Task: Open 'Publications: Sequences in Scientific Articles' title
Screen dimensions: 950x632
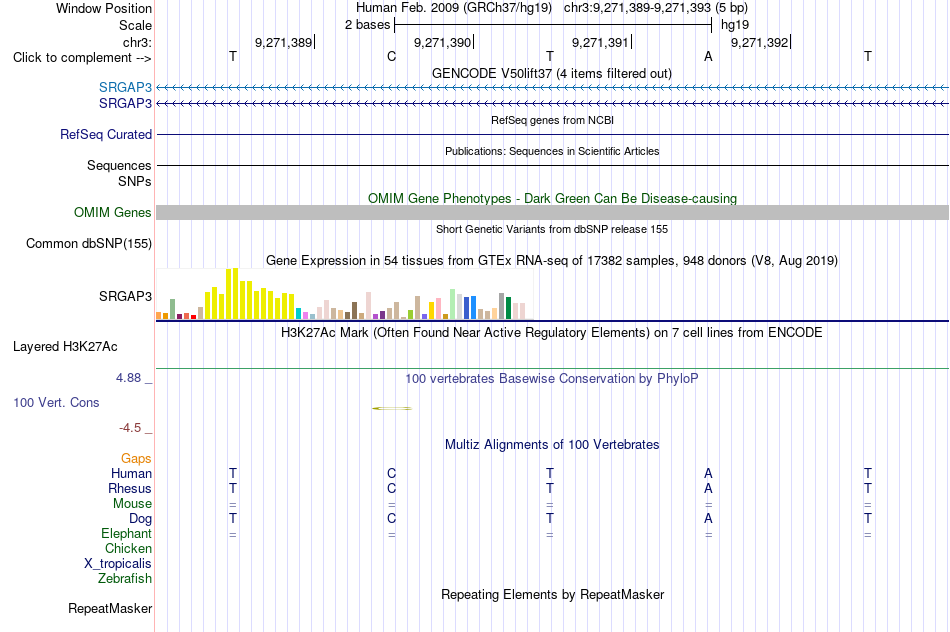Action: 552,151
